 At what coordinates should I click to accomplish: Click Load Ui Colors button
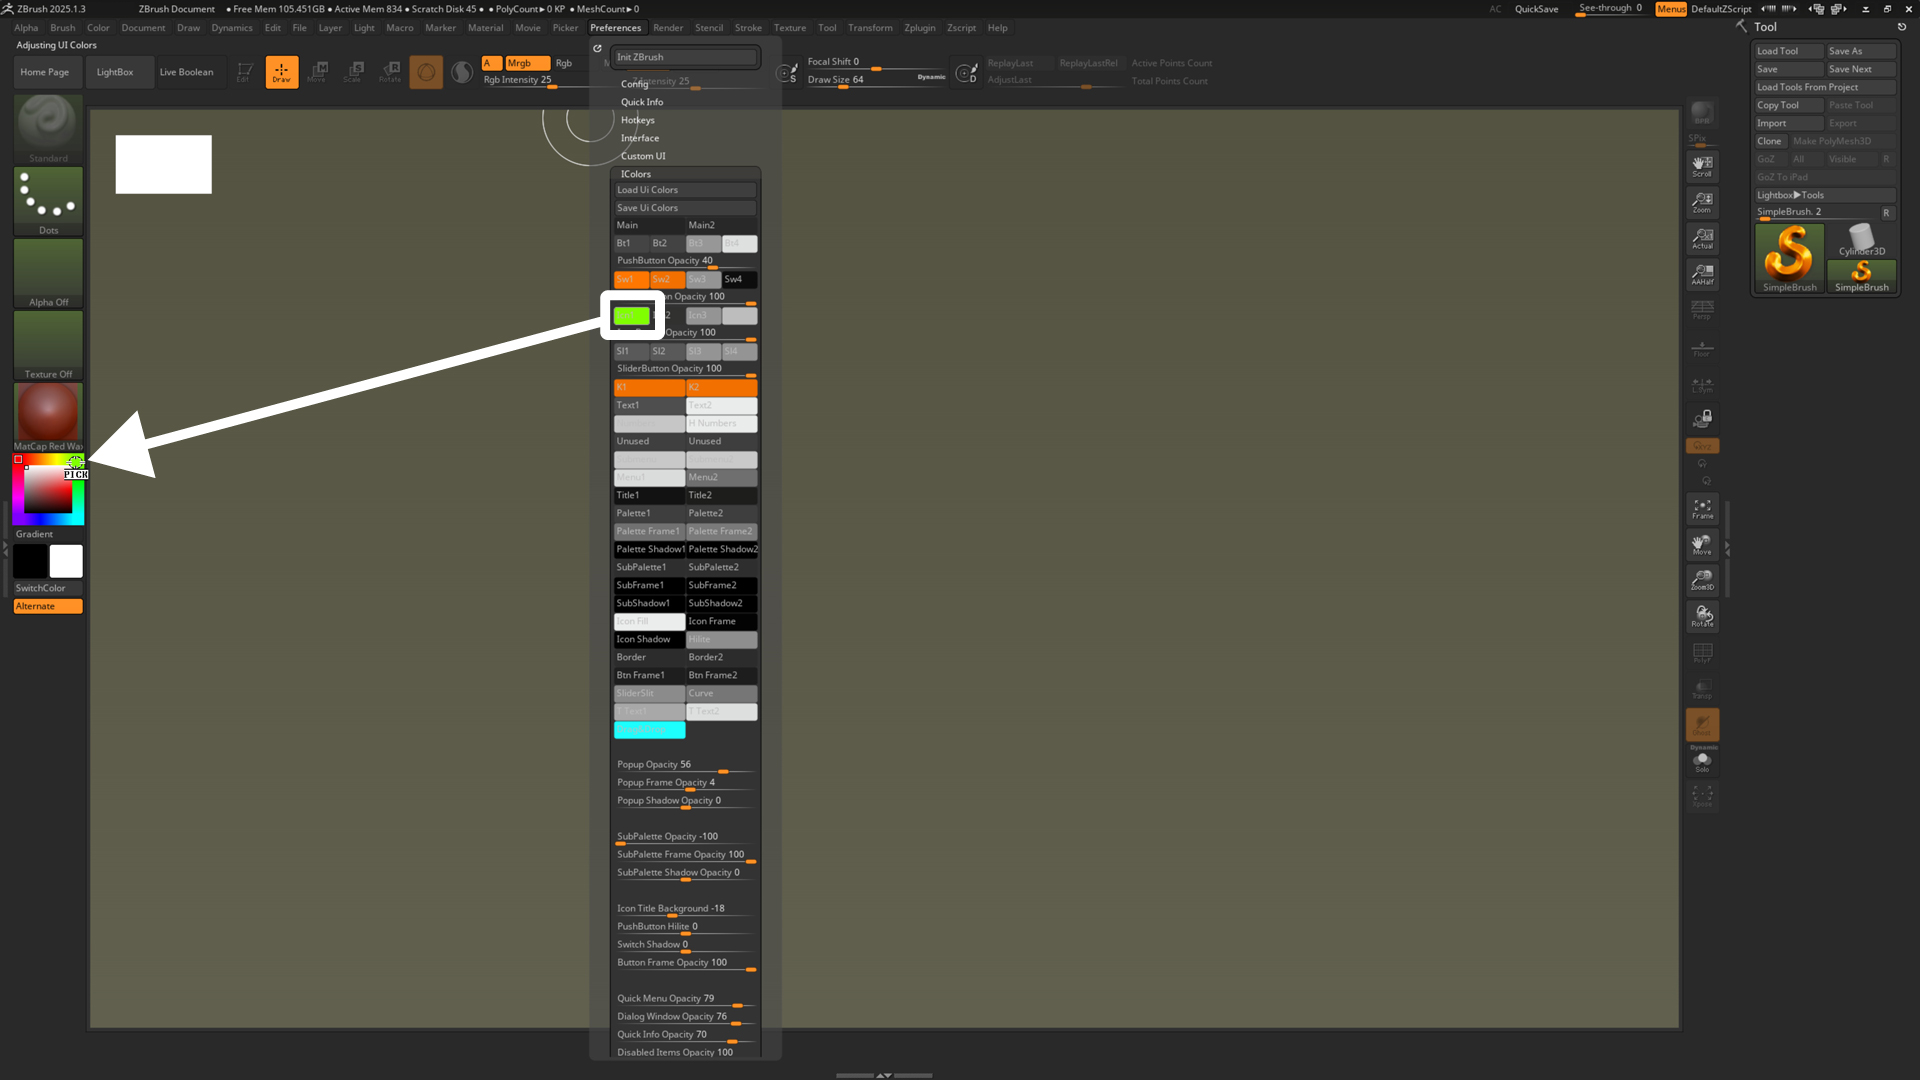tap(685, 190)
